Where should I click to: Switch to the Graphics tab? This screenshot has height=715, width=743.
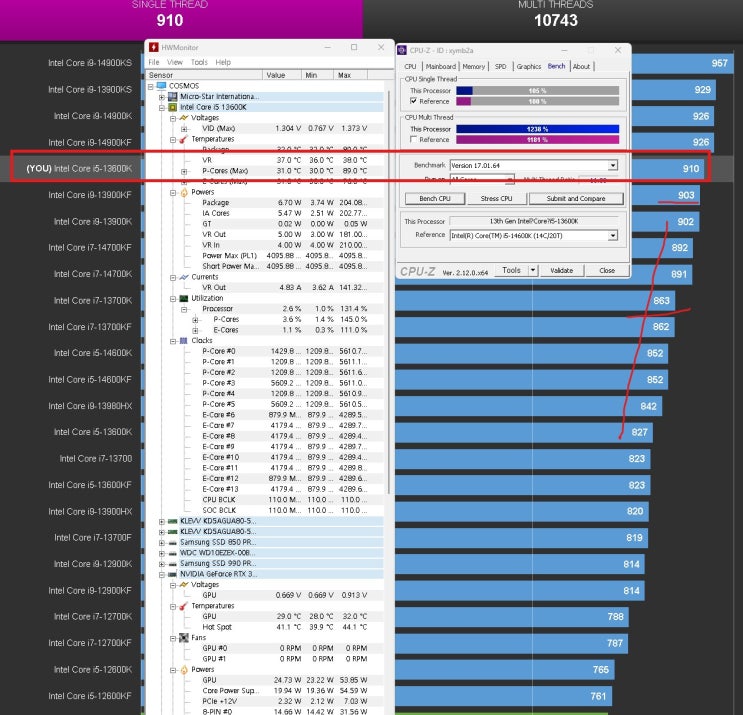pos(528,66)
